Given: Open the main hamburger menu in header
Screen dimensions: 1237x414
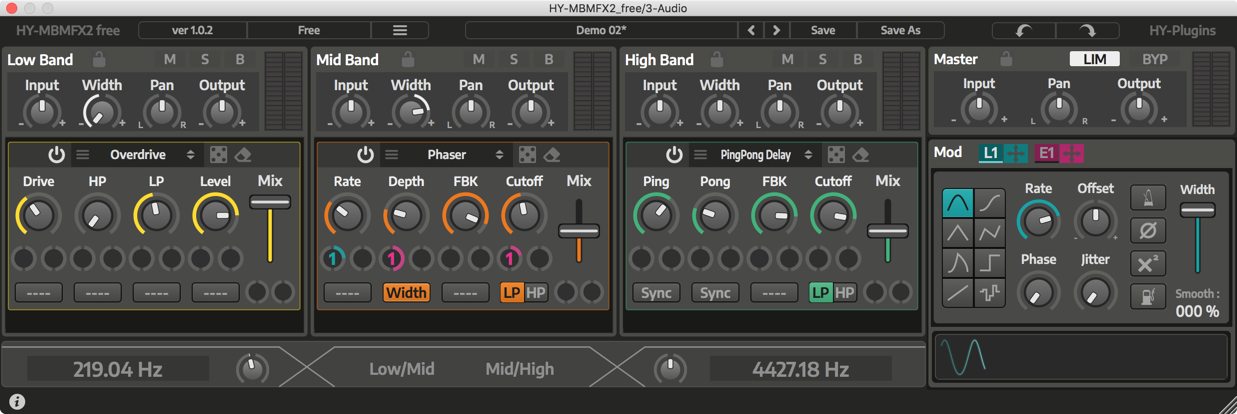Looking at the screenshot, I should (400, 31).
